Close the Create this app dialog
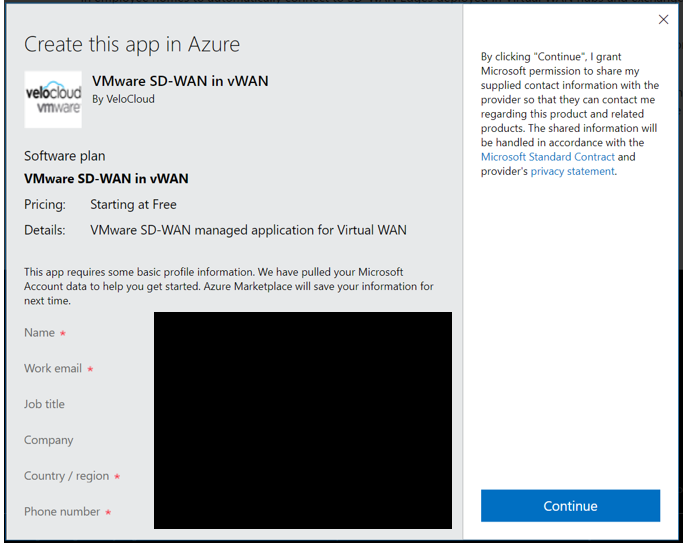Viewport: 685px width, 544px height. (663, 19)
